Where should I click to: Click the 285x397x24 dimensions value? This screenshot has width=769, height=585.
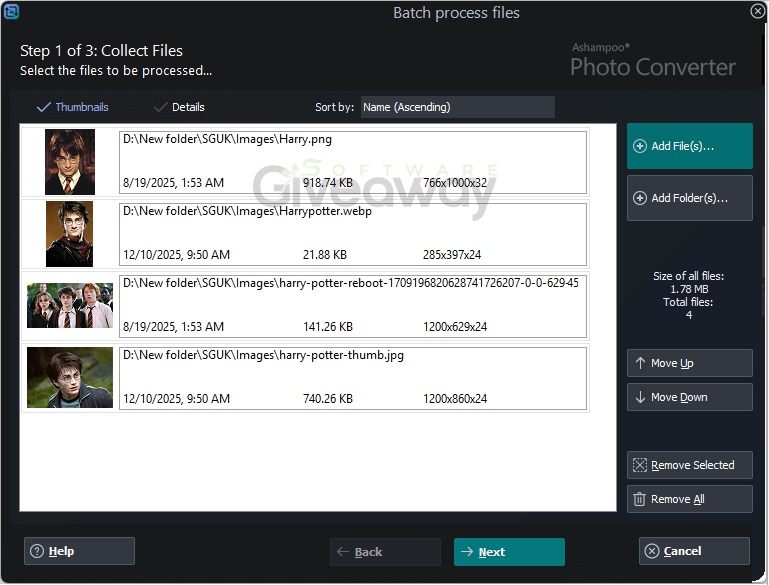point(452,255)
